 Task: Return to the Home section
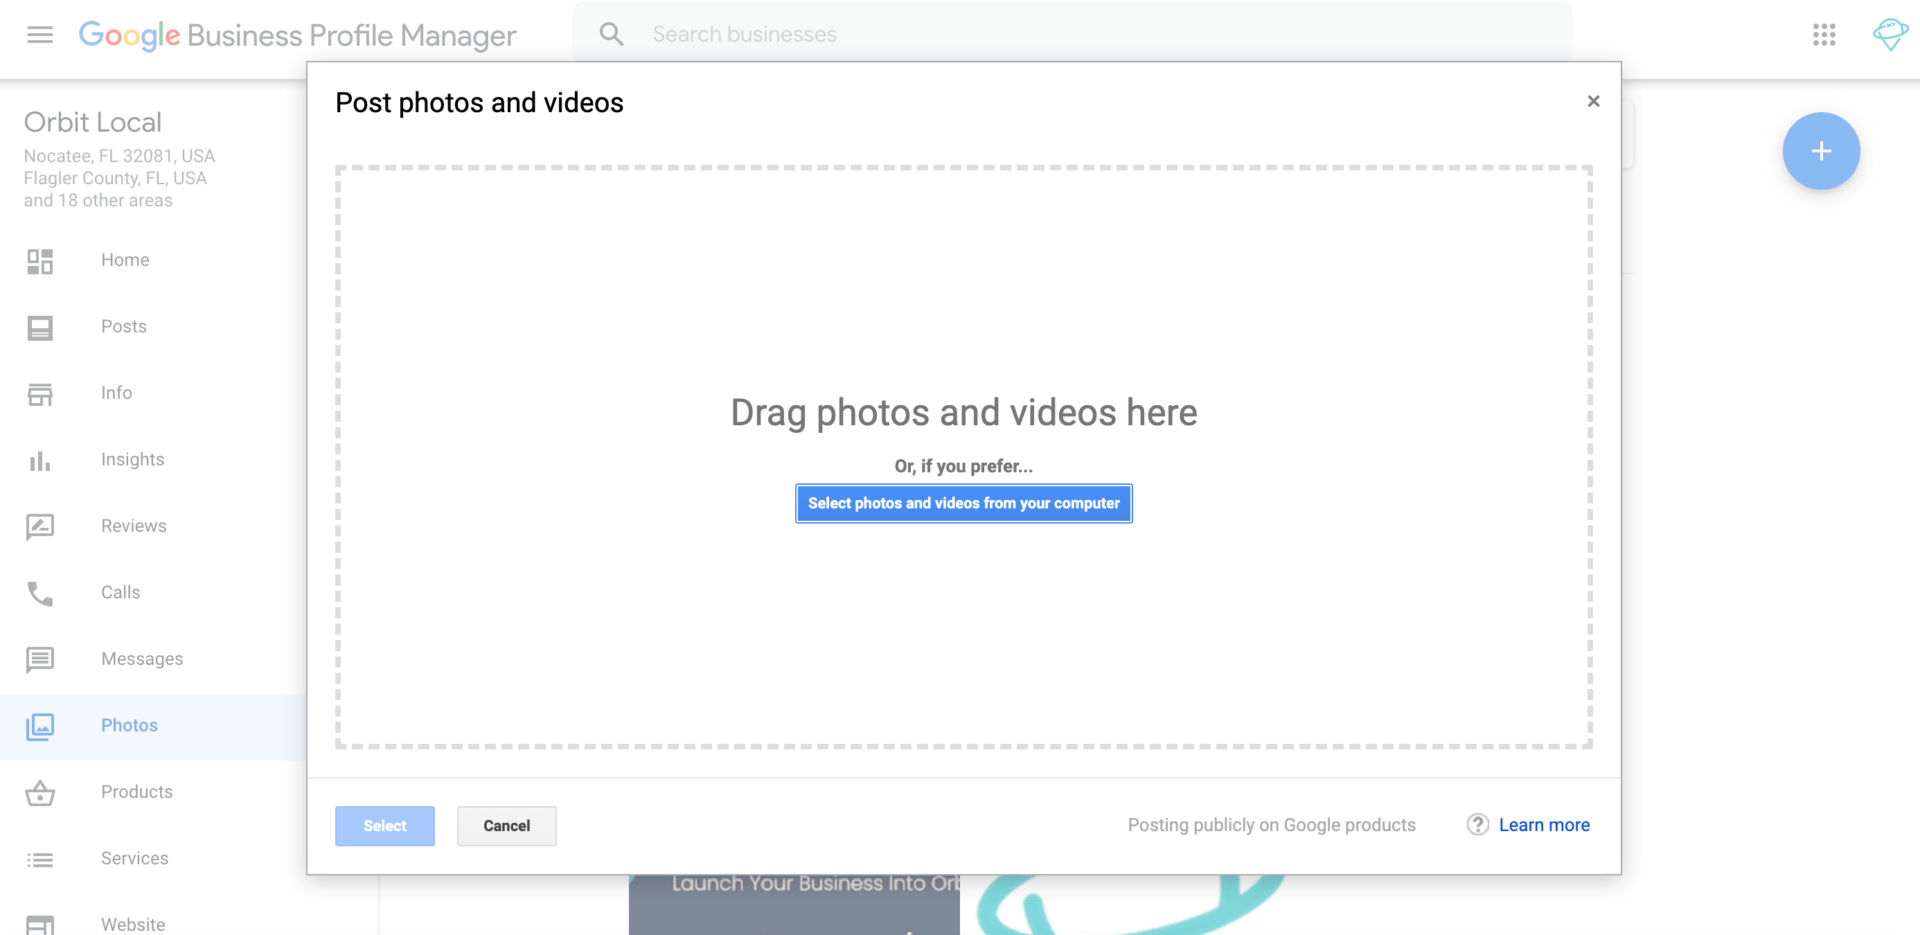124,259
